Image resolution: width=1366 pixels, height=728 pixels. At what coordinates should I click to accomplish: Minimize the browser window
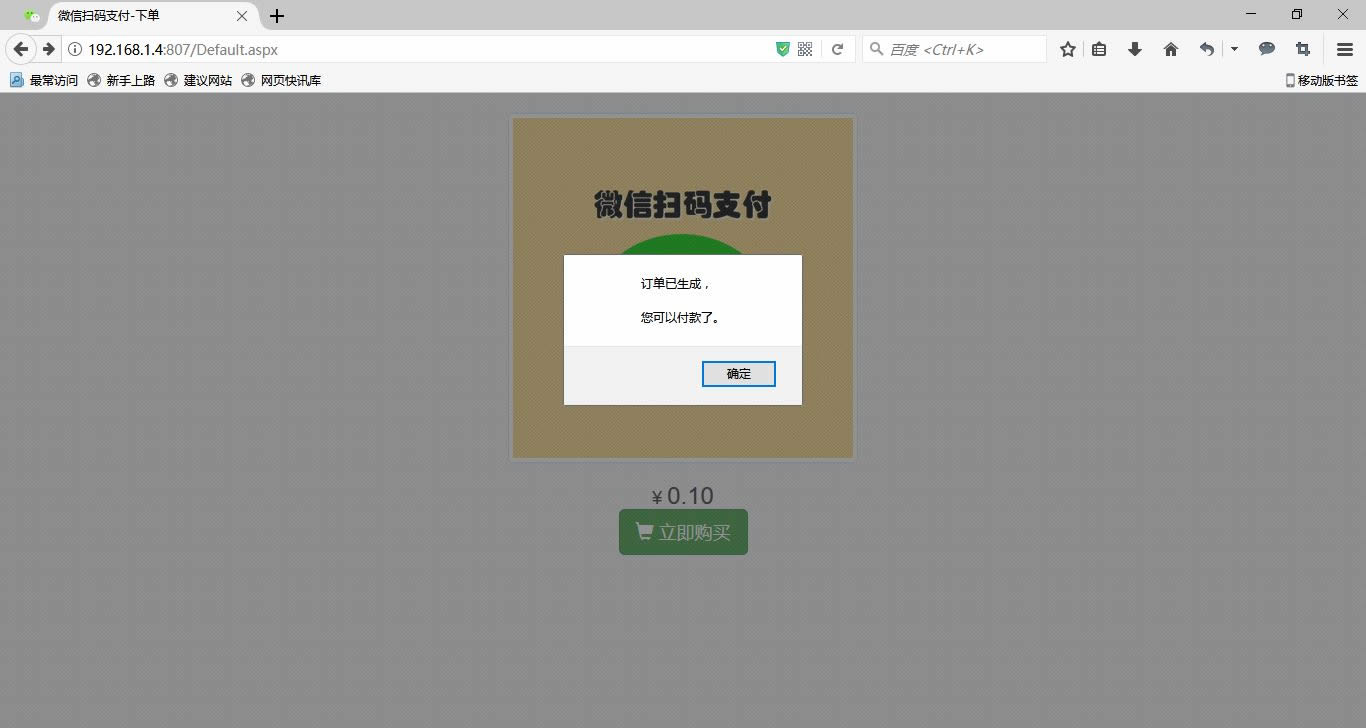pos(1251,14)
